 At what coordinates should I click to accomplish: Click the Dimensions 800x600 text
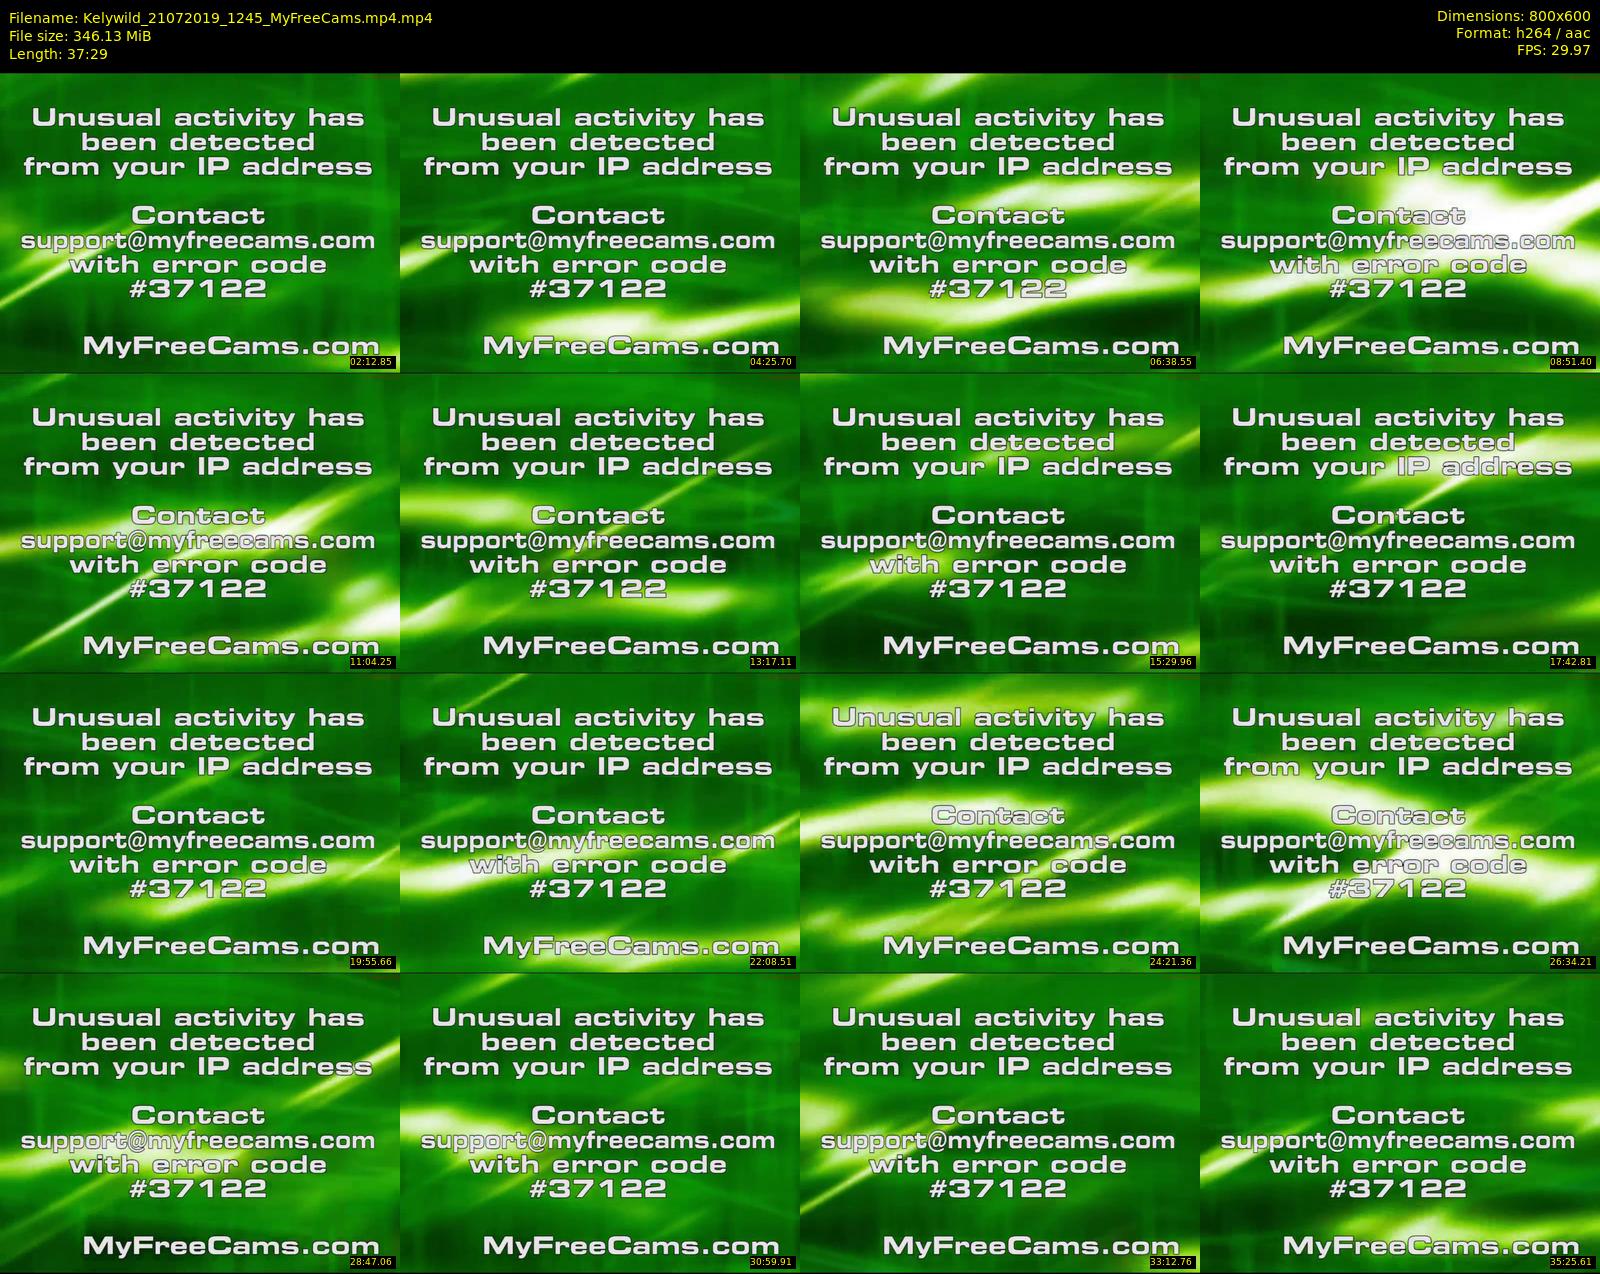[x=1513, y=16]
